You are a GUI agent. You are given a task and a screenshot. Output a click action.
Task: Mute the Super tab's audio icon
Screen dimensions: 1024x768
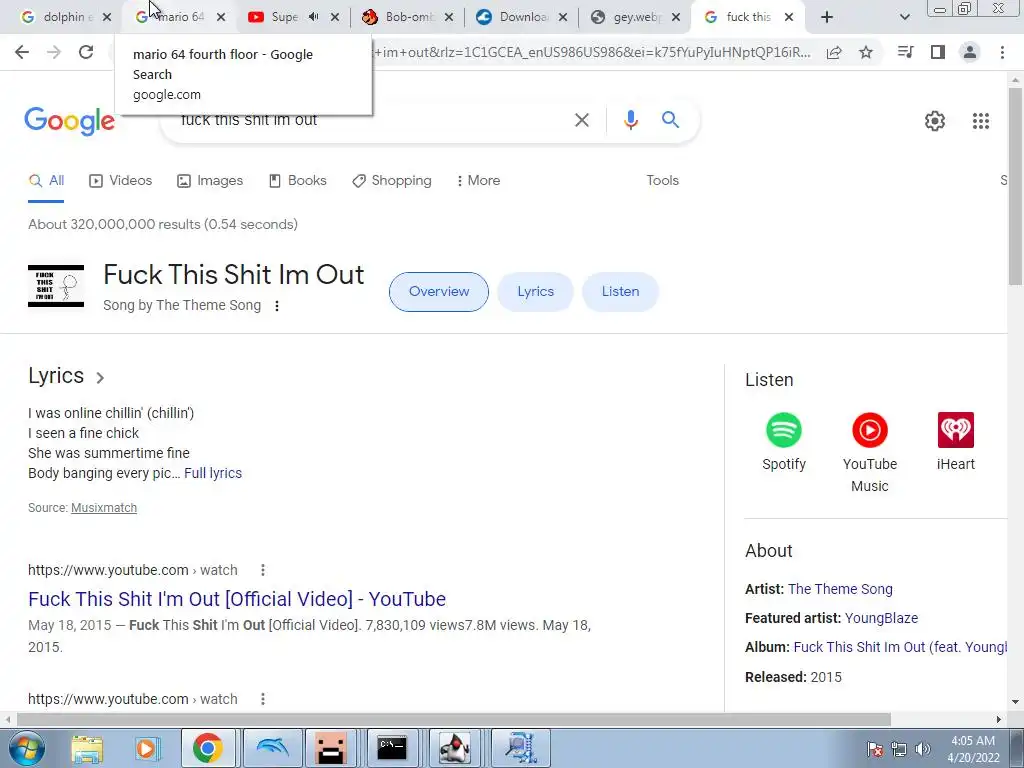coord(313,17)
